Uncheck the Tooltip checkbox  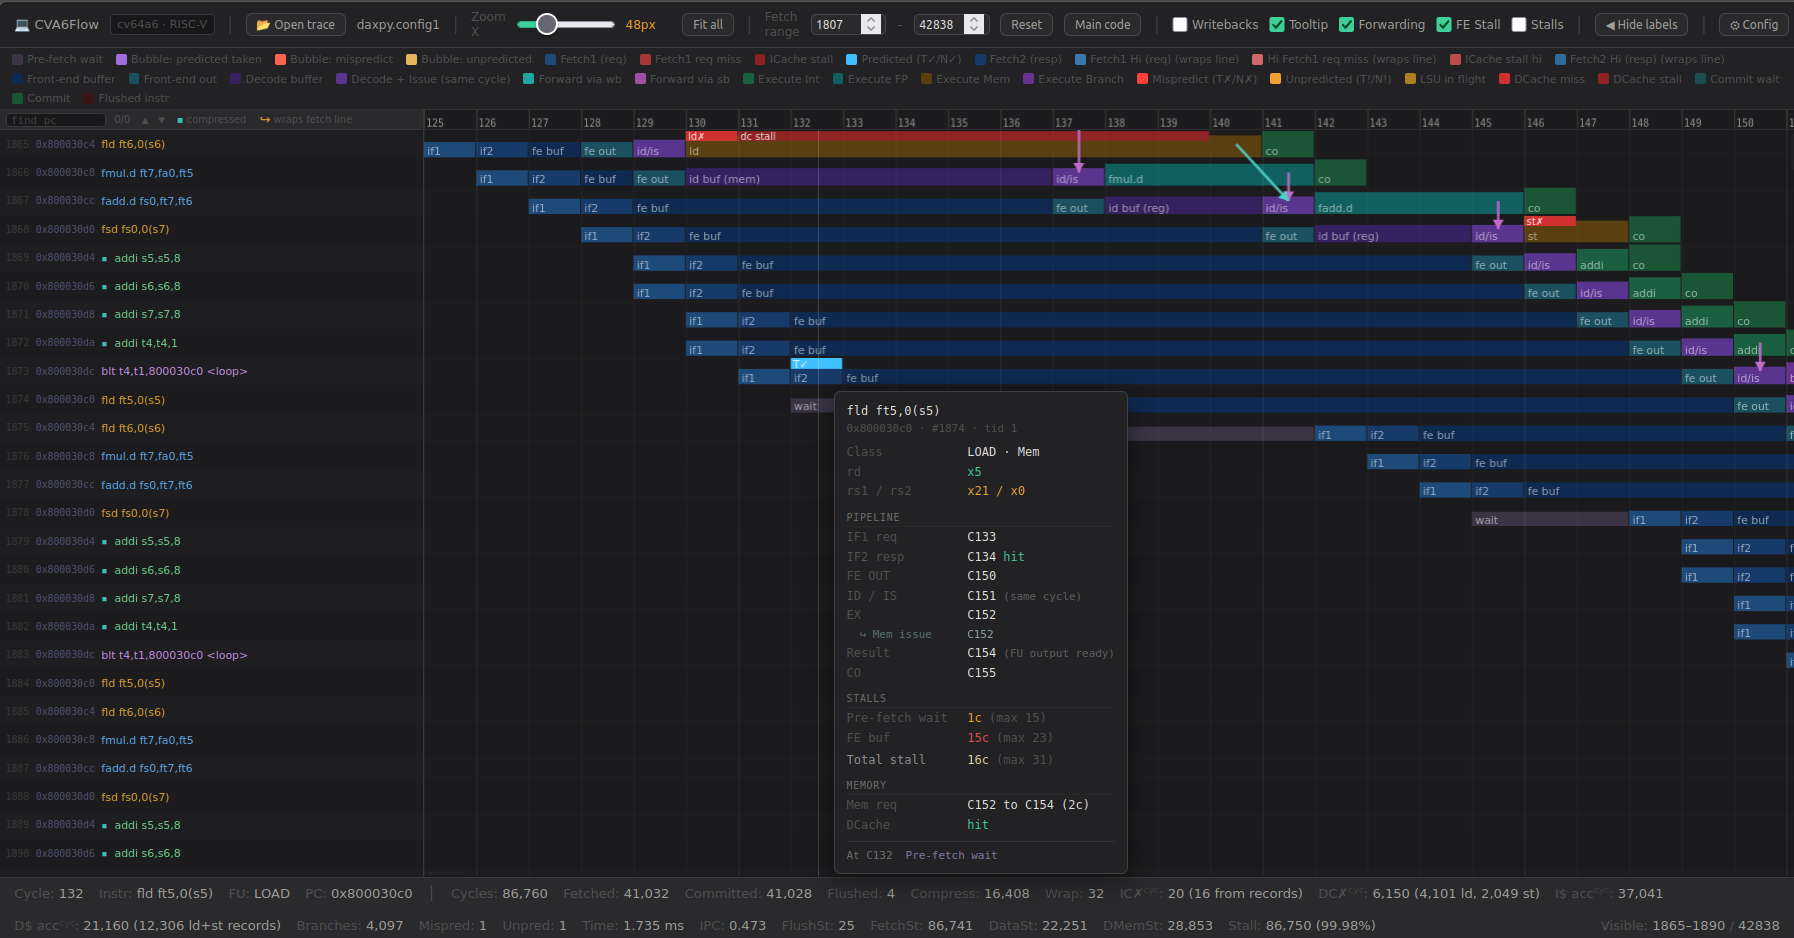click(x=1277, y=24)
